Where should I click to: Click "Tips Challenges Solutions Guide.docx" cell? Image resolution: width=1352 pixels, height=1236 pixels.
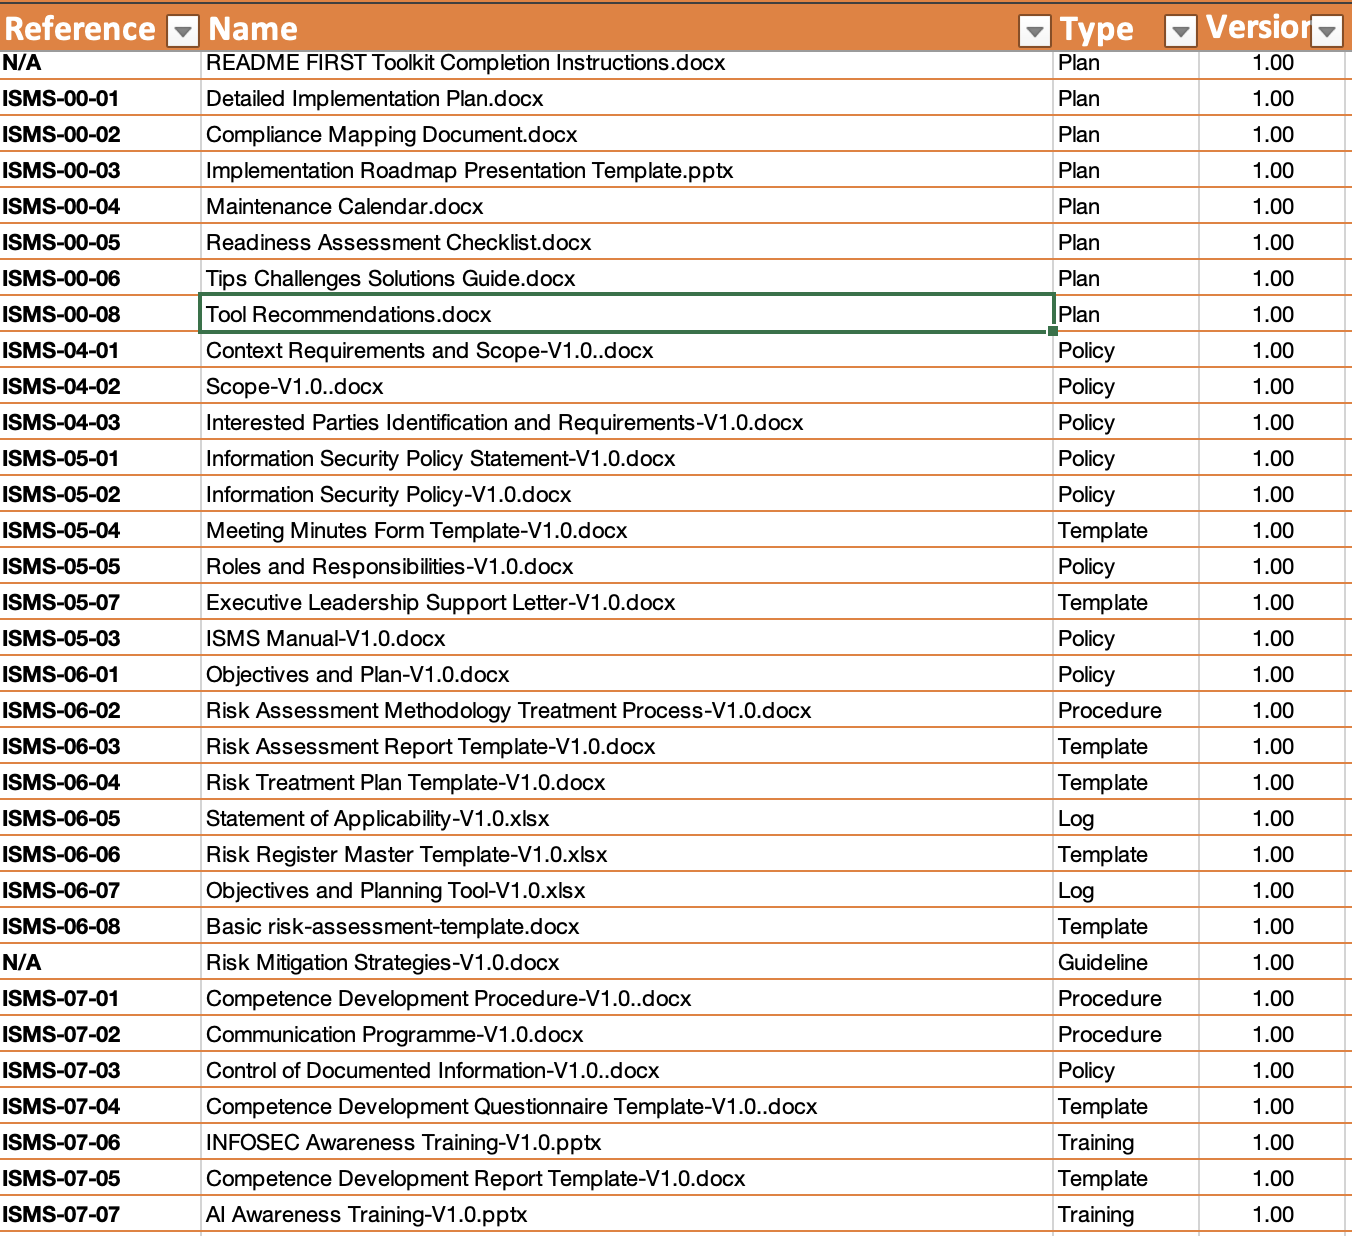tap(627, 278)
